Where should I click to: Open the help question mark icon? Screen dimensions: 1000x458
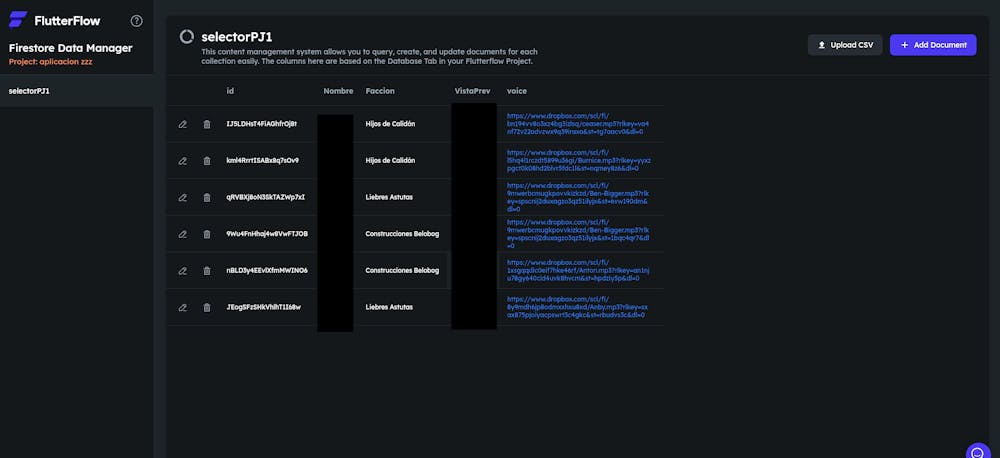click(137, 21)
